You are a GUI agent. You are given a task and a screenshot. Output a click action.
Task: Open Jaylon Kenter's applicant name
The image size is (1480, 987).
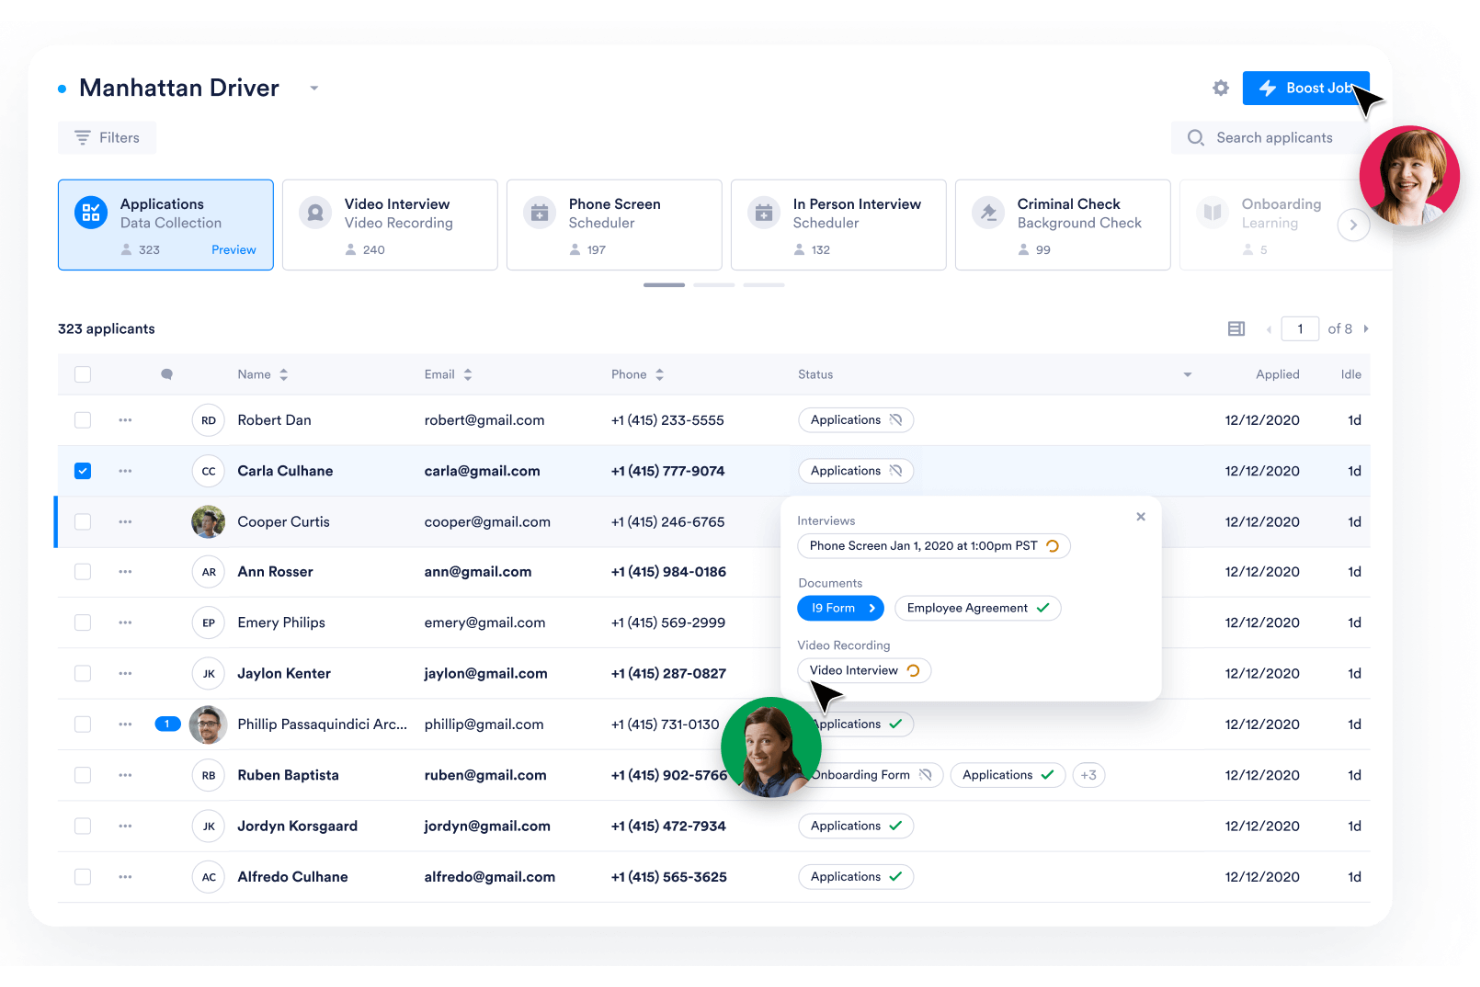284,674
